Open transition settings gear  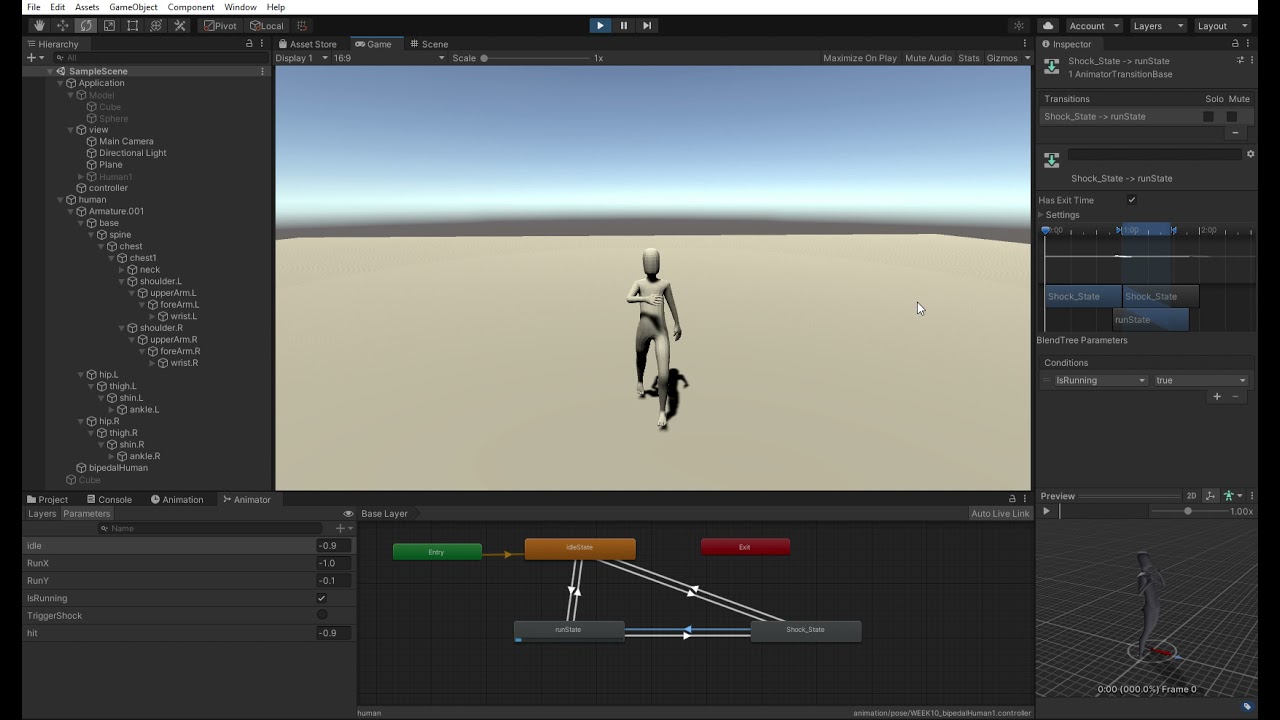pos(1250,154)
